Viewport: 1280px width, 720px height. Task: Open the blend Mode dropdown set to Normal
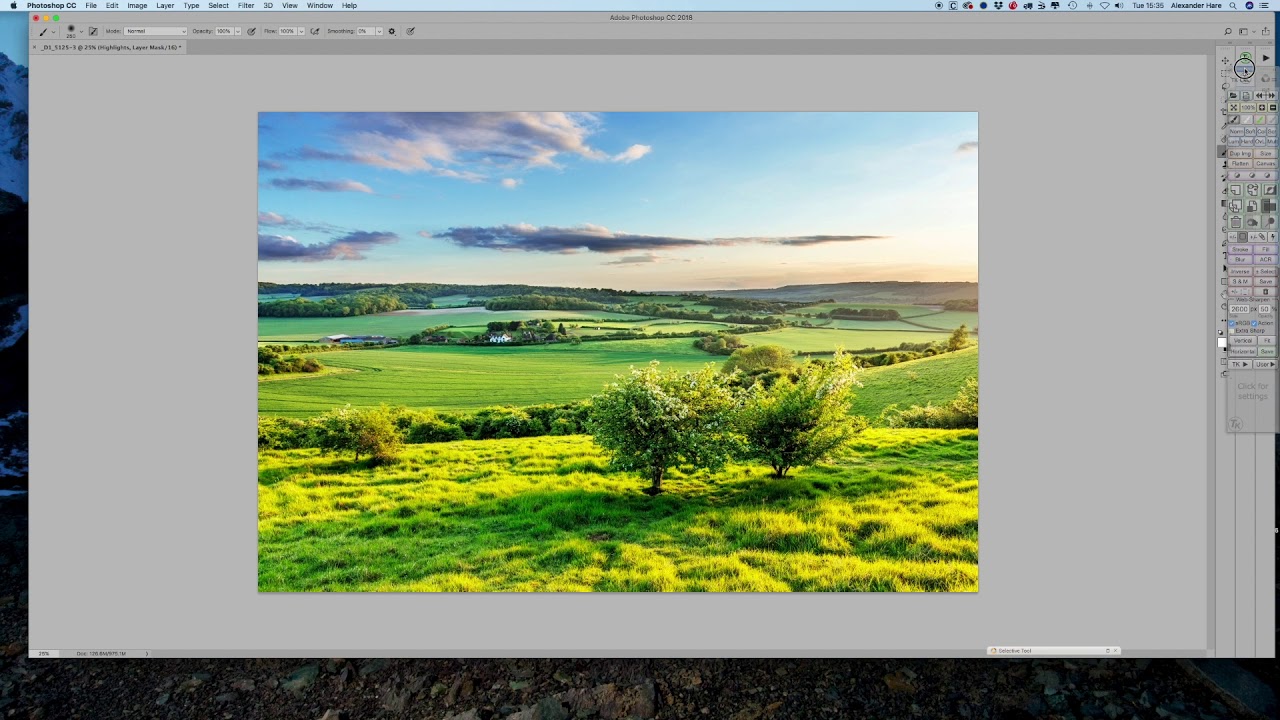pos(155,31)
